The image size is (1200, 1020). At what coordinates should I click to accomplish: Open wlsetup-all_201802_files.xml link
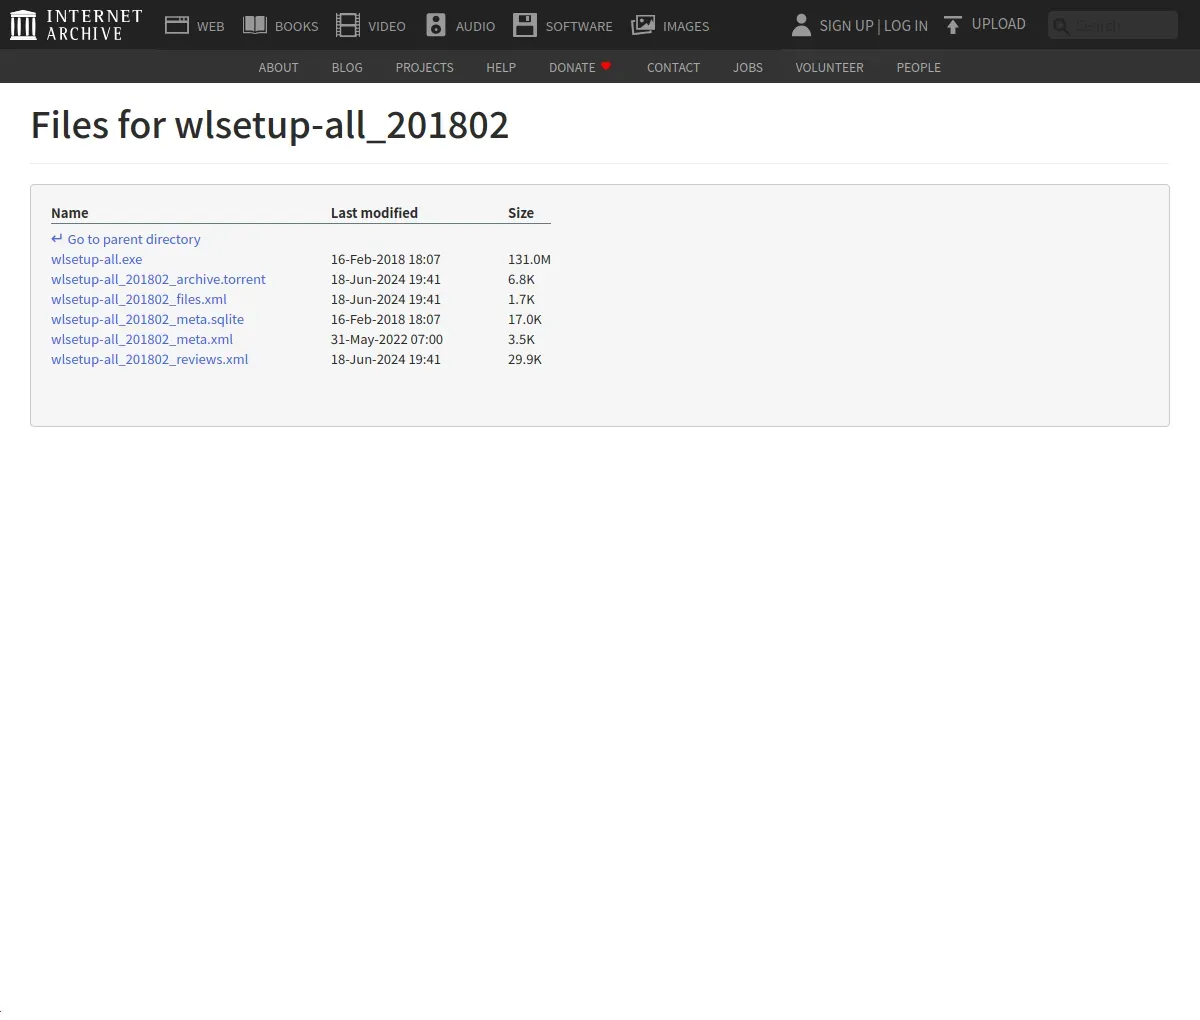(x=139, y=300)
